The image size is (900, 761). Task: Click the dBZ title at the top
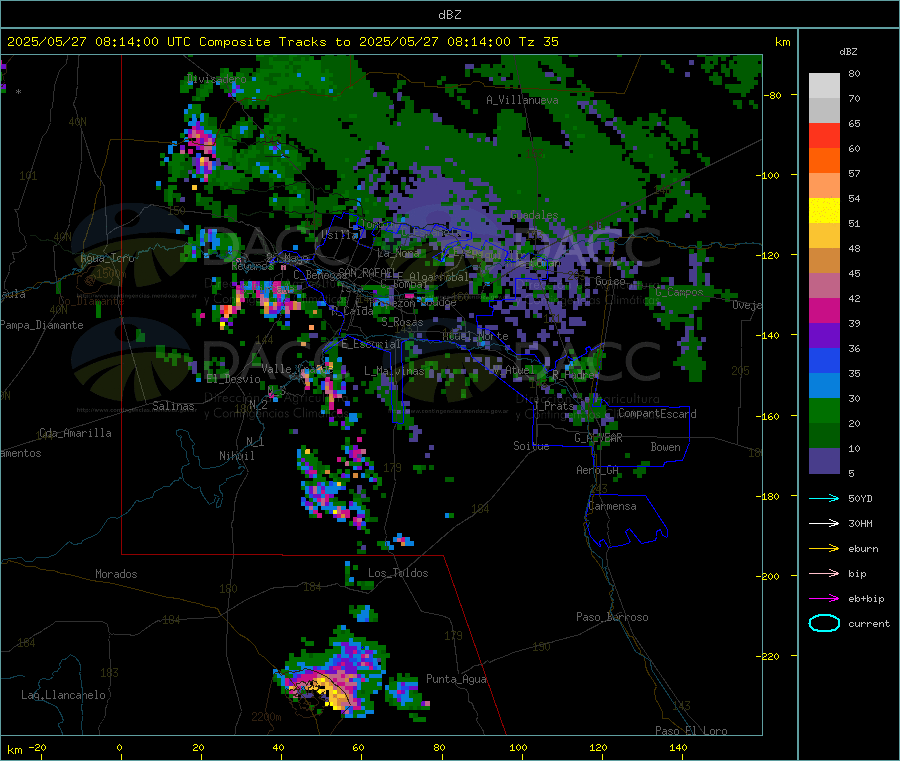pos(449,15)
